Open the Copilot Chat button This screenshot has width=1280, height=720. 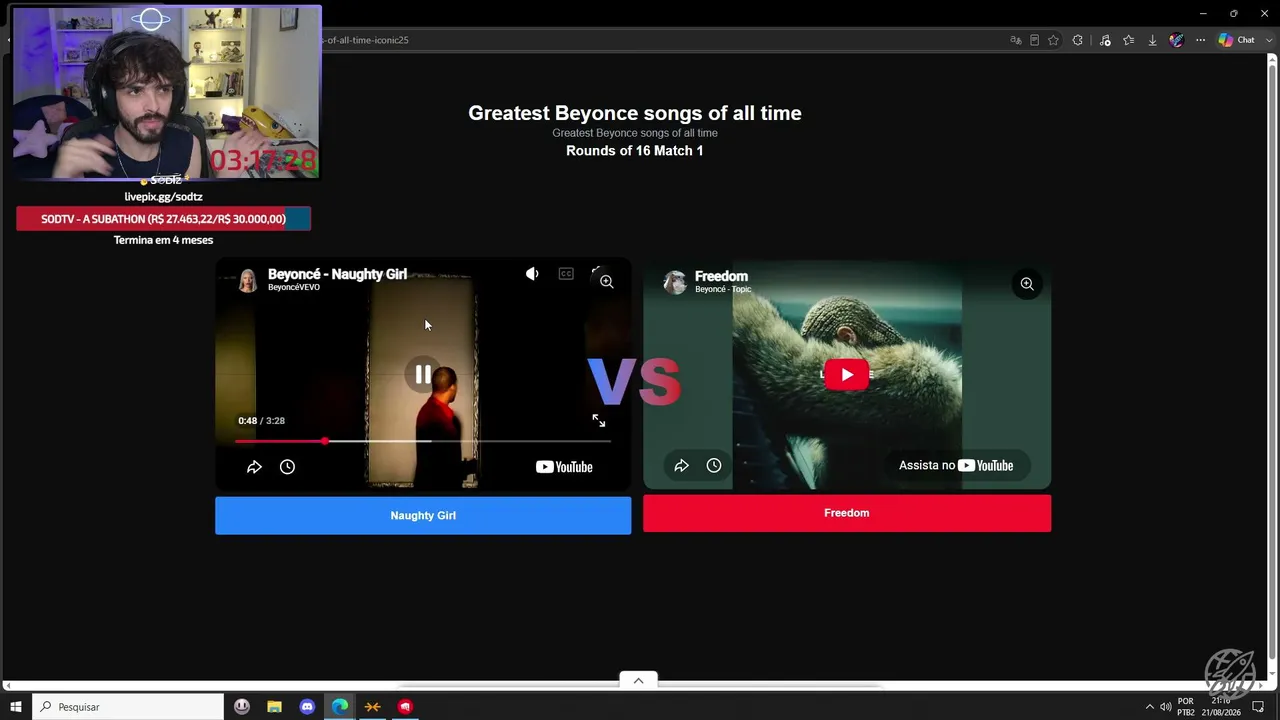pyautogui.click(x=1236, y=40)
